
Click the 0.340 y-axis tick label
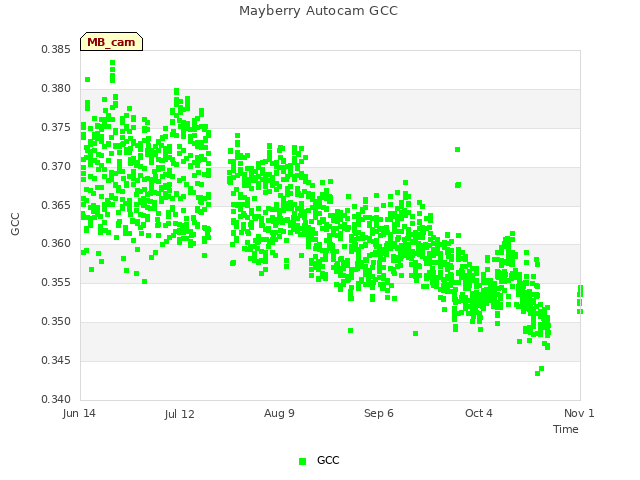(x=56, y=399)
